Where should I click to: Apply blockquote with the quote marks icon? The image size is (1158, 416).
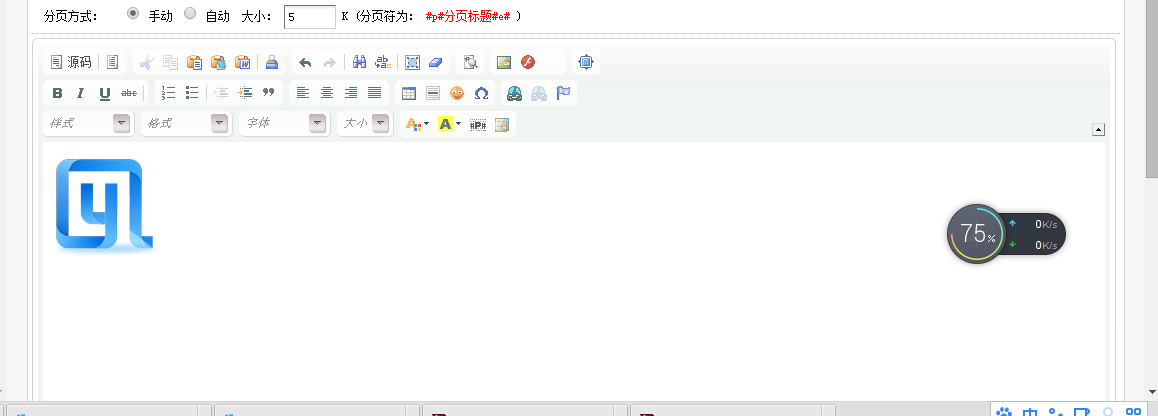pos(268,93)
